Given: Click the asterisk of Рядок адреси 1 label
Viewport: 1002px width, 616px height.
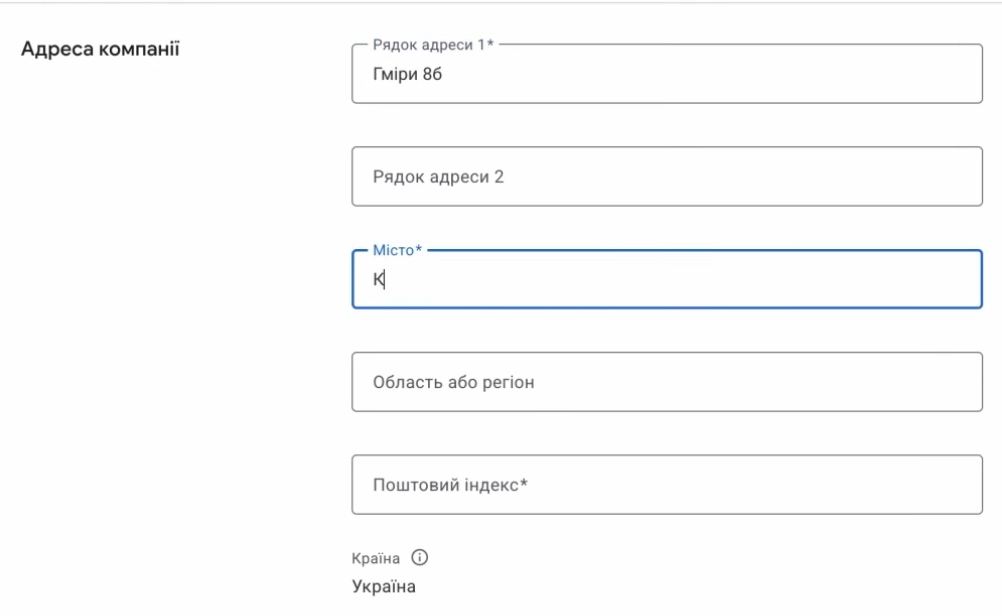Looking at the screenshot, I should [491, 46].
